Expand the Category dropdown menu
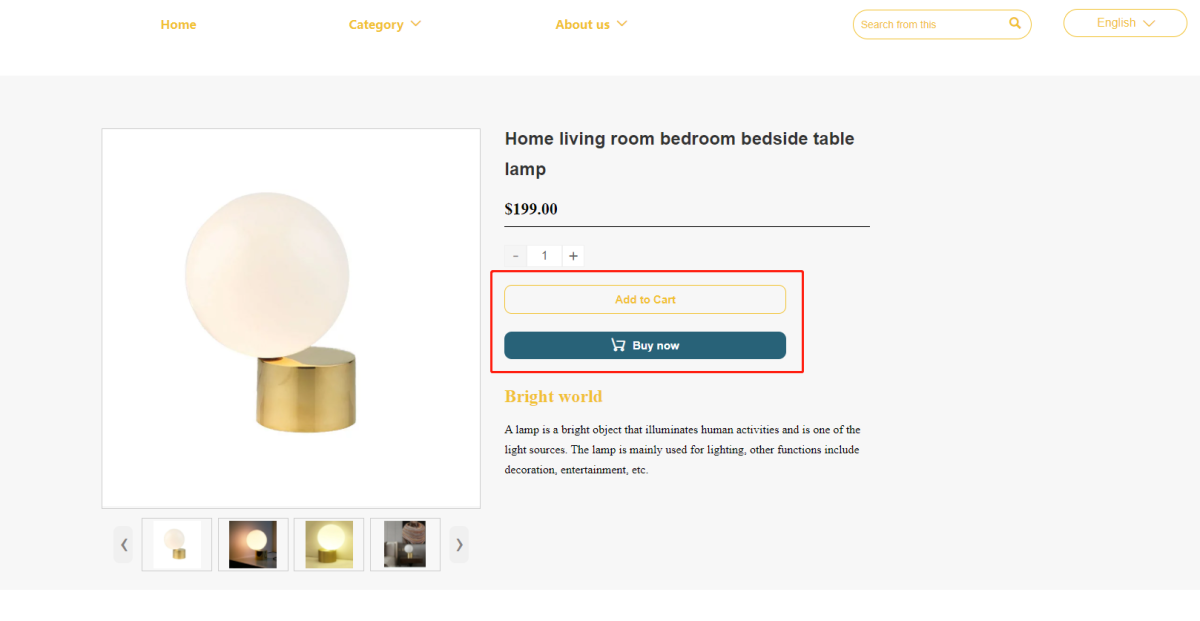This screenshot has width=1200, height=621. coord(384,24)
